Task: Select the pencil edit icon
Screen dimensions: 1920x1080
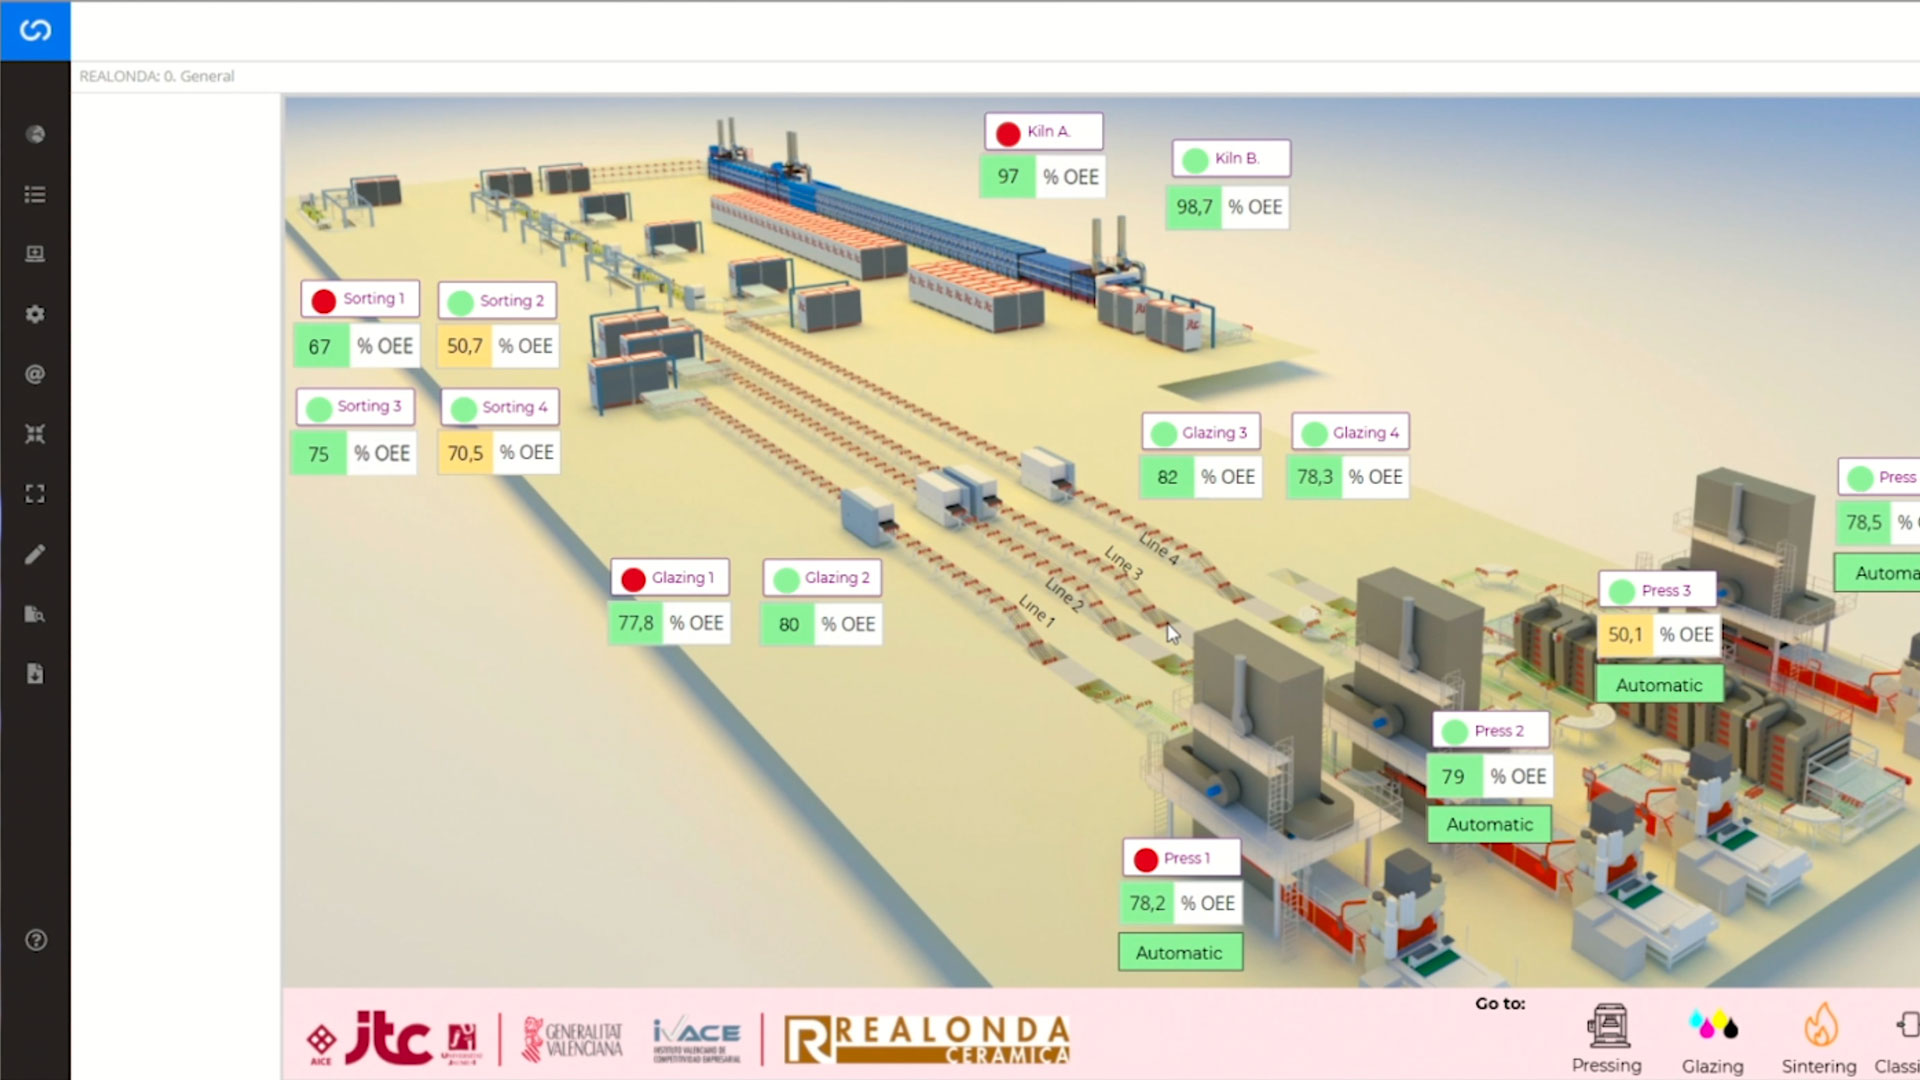Action: click(35, 554)
